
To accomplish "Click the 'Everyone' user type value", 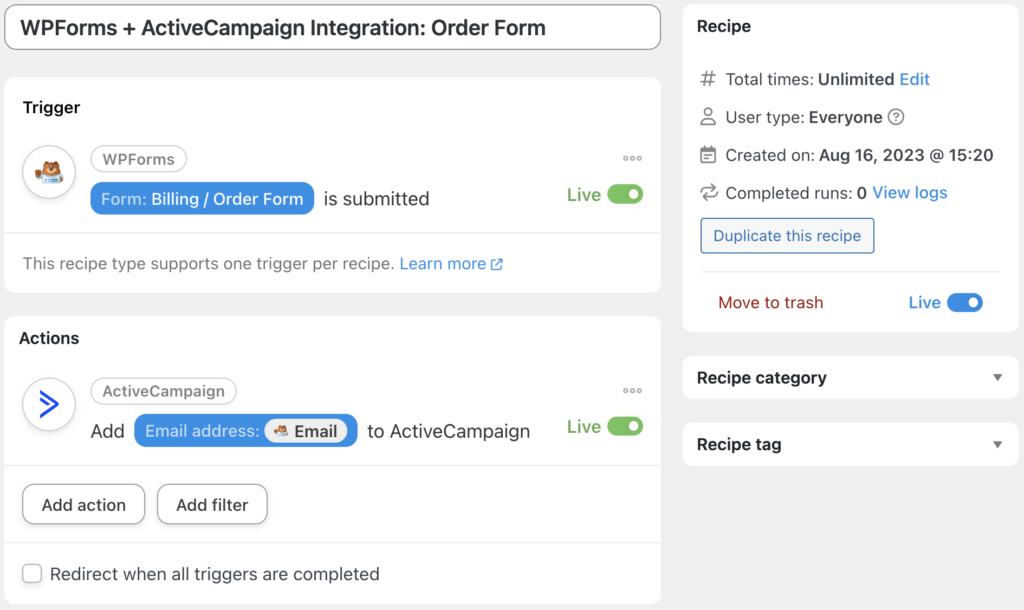I will coord(846,117).
